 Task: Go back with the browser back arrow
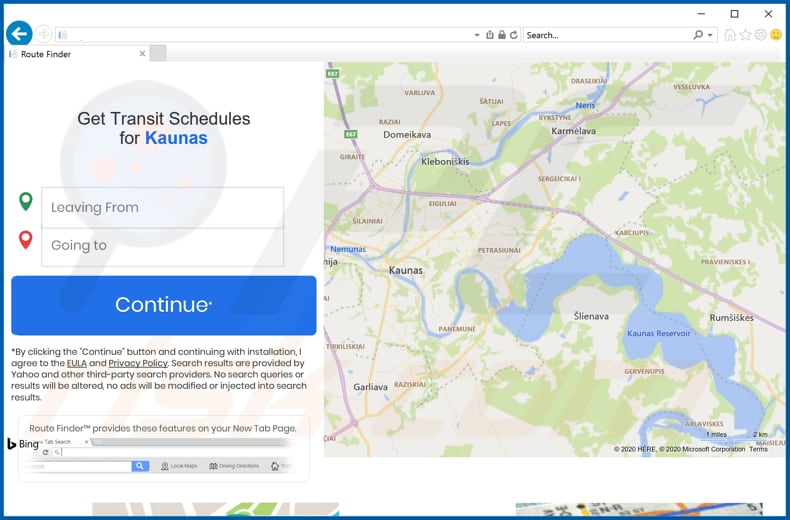point(19,34)
